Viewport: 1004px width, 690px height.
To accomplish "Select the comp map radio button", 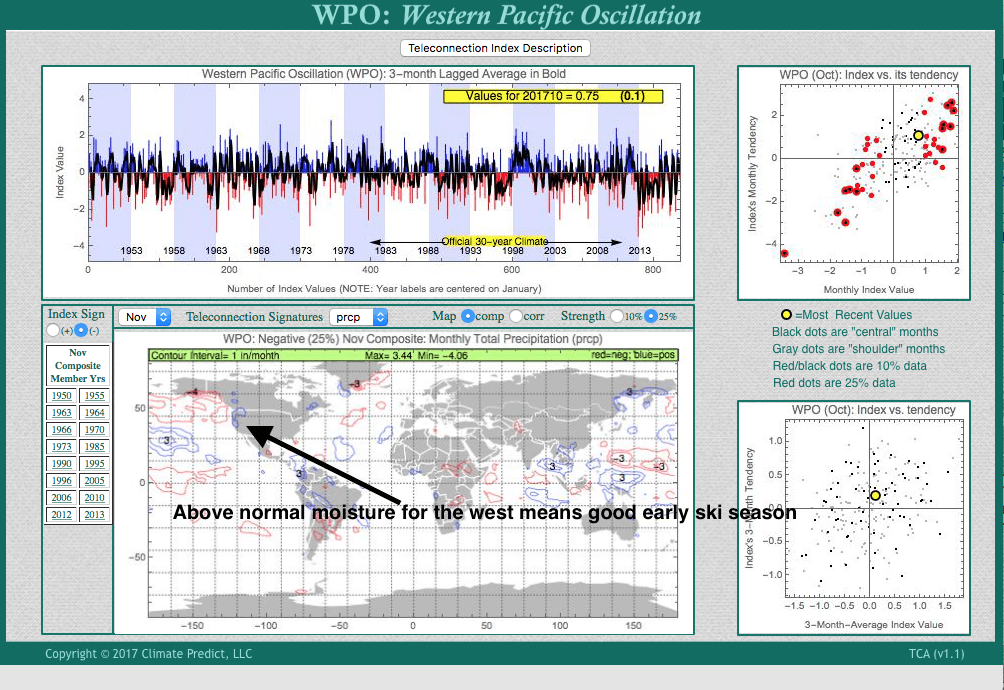I will tap(467, 316).
